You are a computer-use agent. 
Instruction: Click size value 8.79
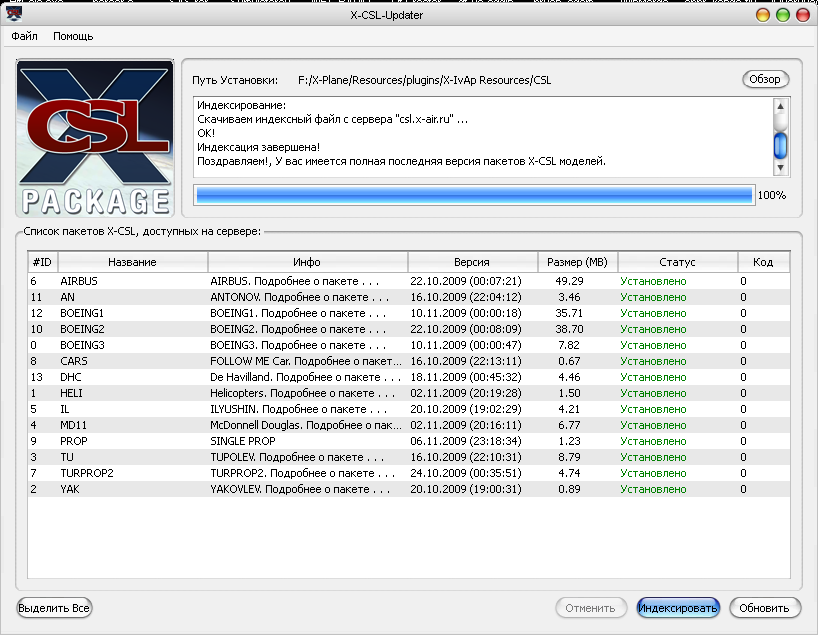coord(569,457)
